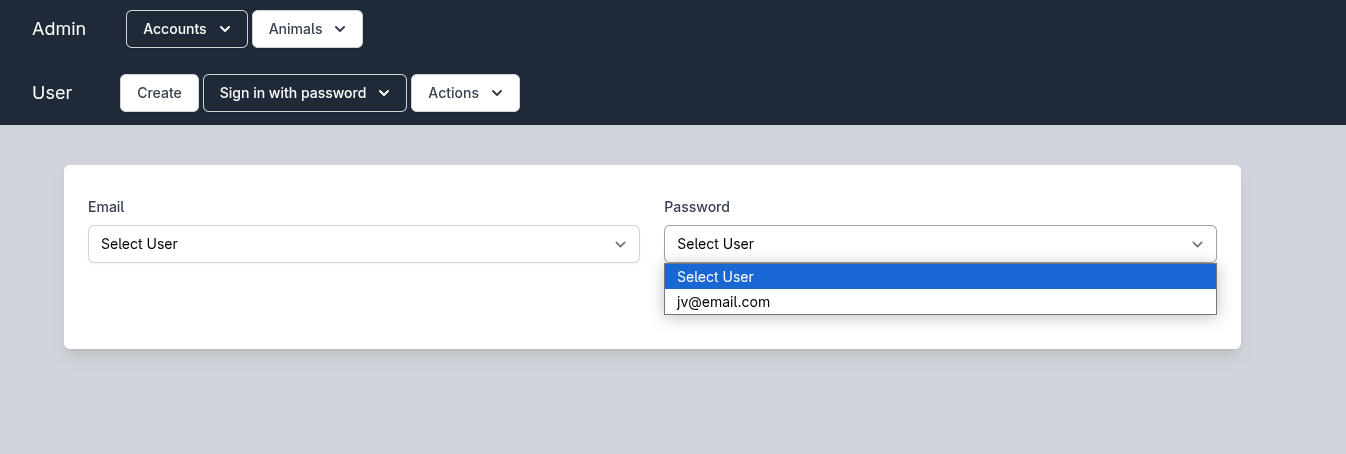Click the chevron icon on Accounts button

(225, 29)
